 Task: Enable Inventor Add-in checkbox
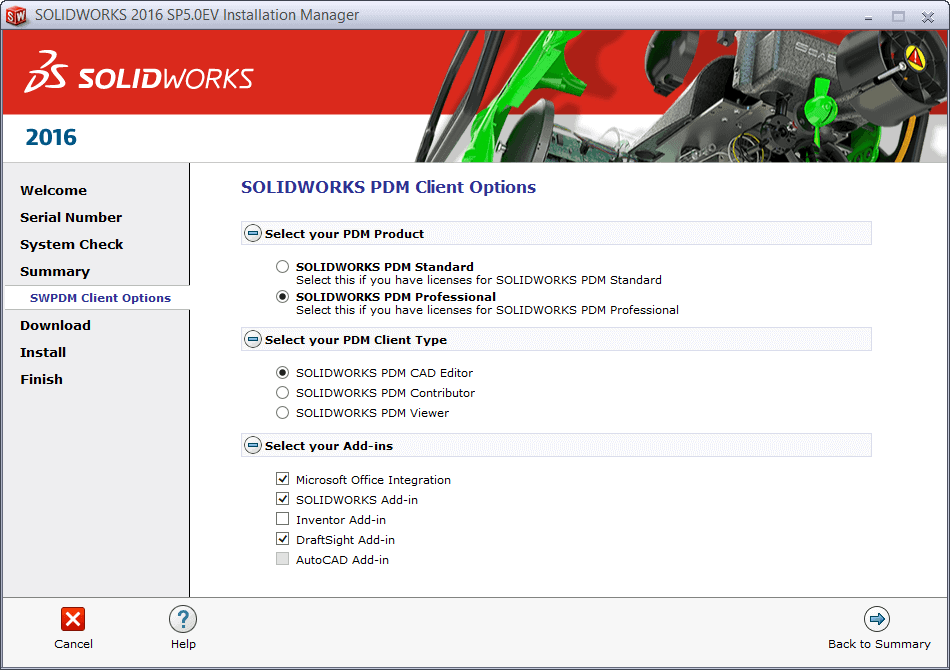(x=282, y=519)
